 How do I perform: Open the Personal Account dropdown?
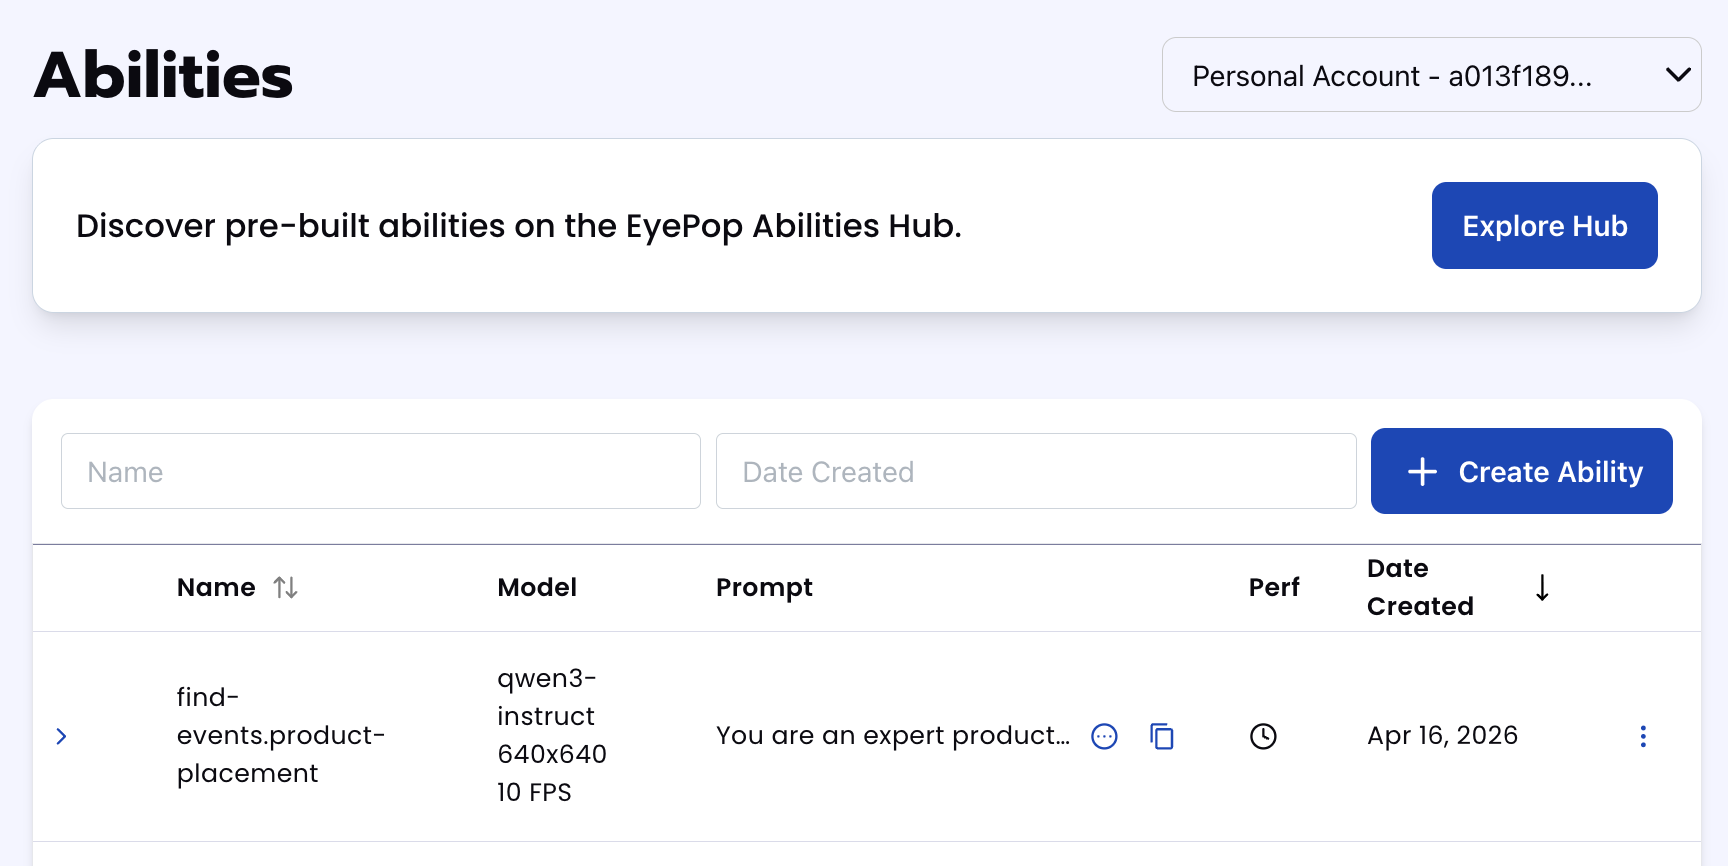tap(1431, 75)
